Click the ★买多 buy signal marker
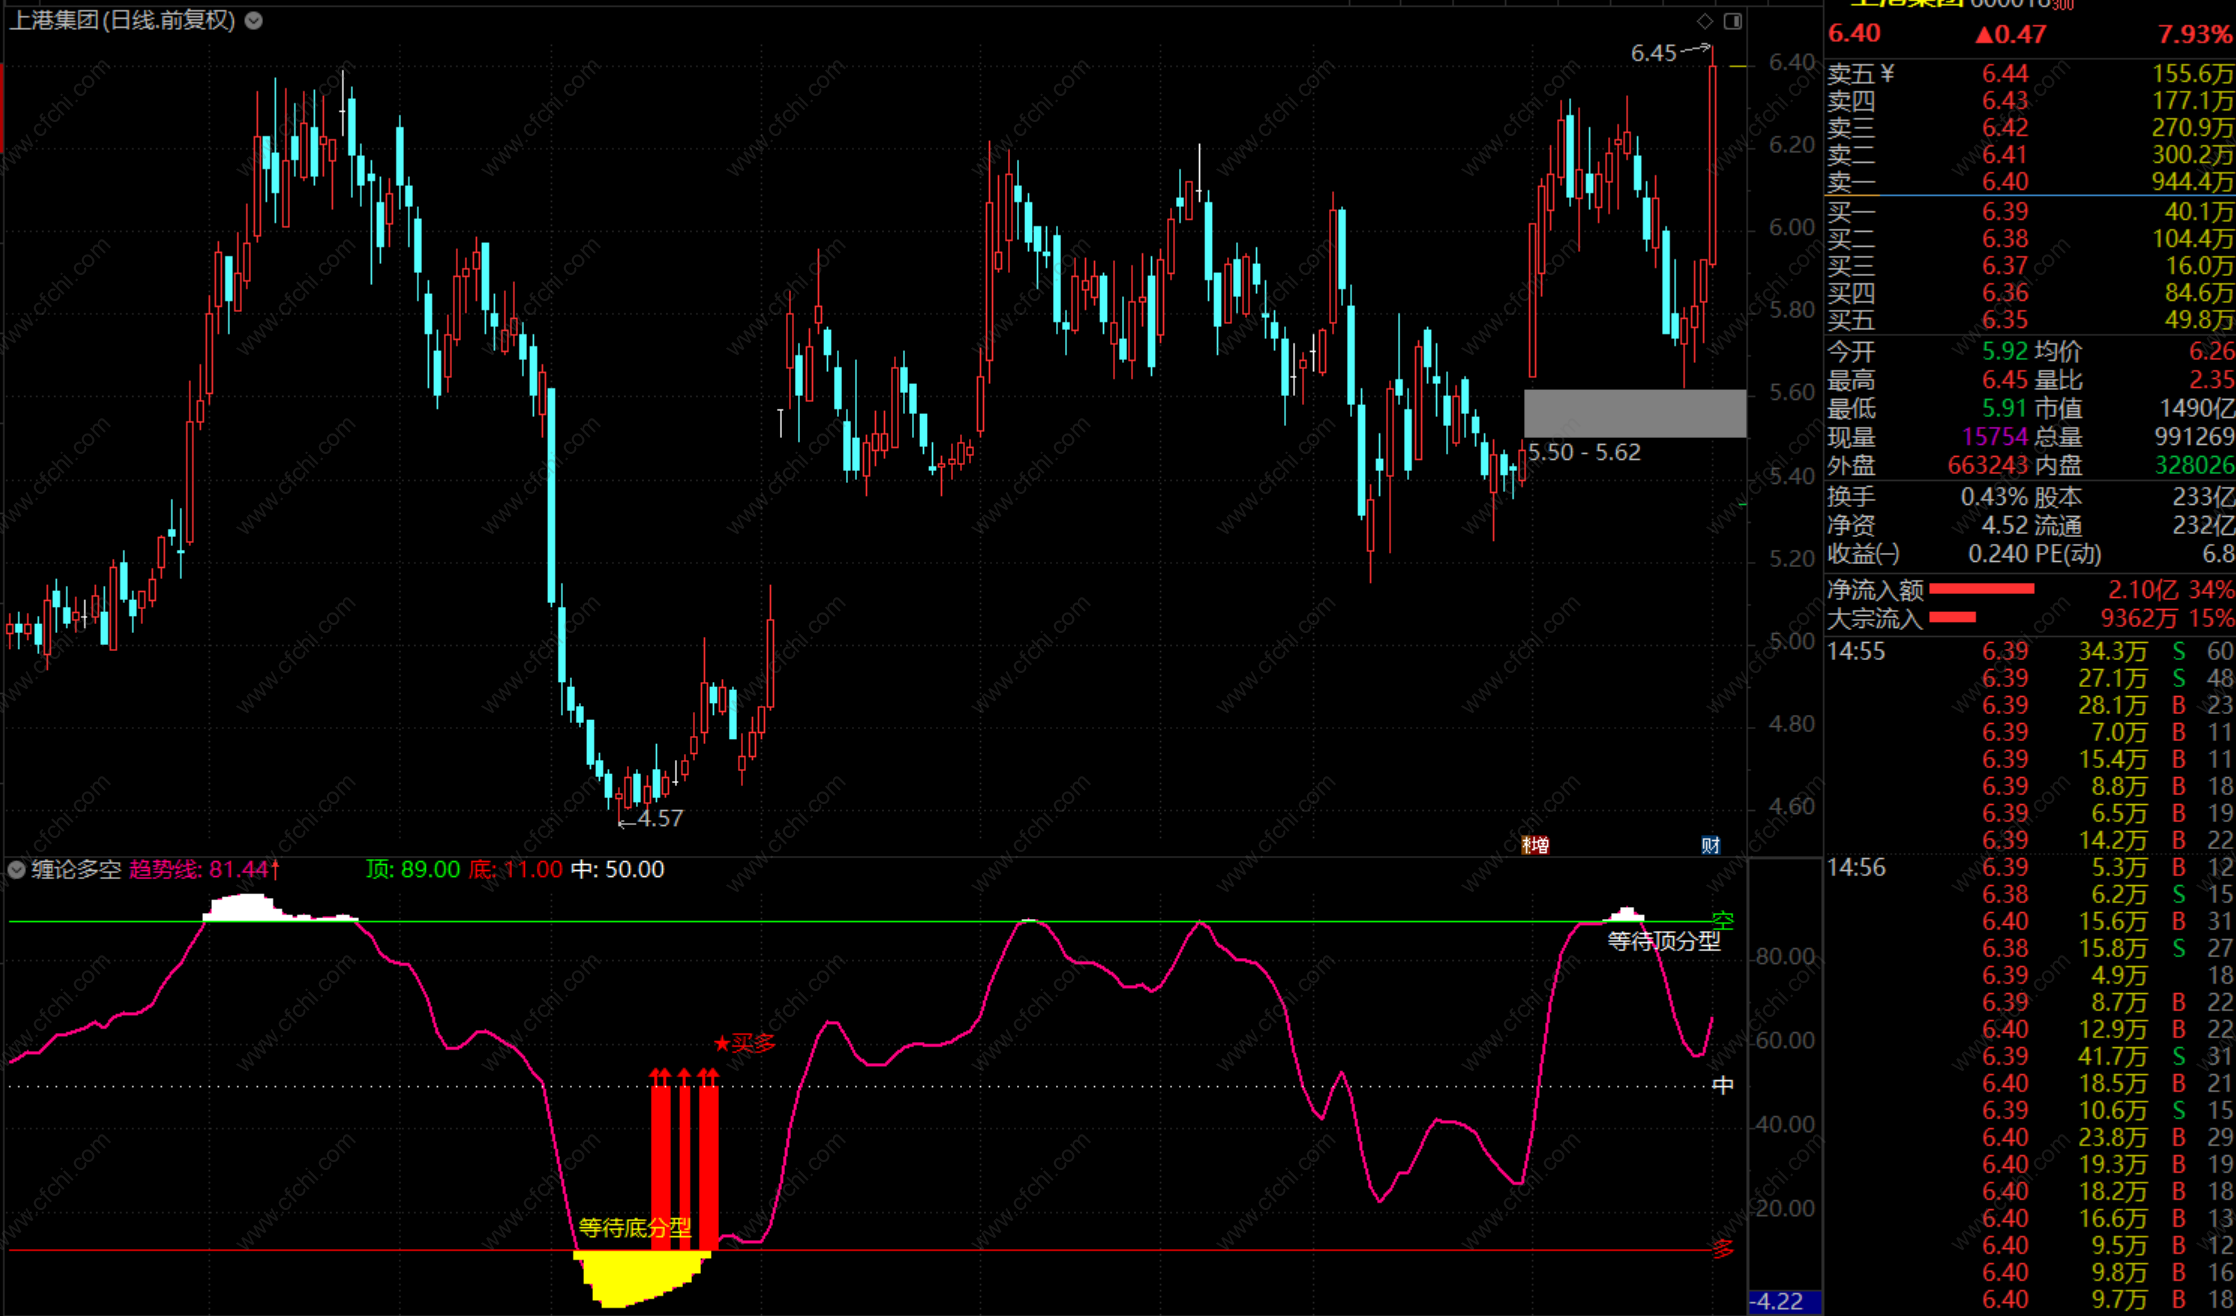Screen dimensions: 2236x1316 click(x=745, y=1044)
